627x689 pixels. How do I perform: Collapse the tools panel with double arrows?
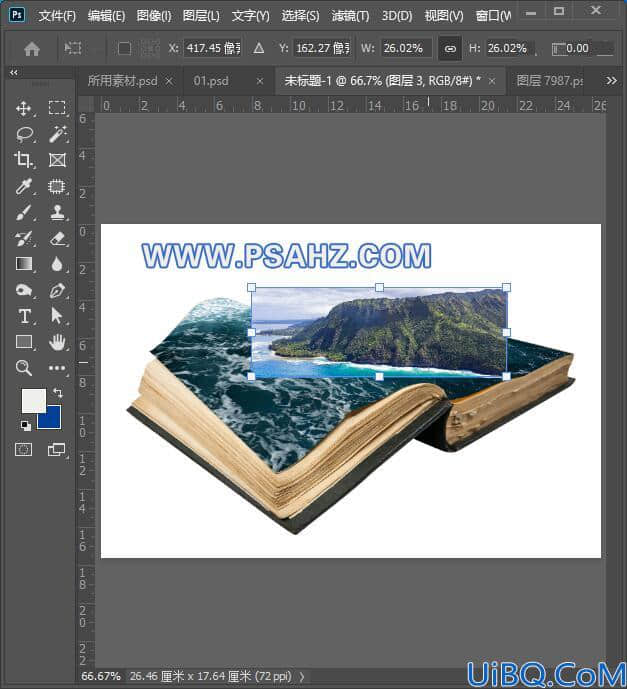tap(14, 73)
